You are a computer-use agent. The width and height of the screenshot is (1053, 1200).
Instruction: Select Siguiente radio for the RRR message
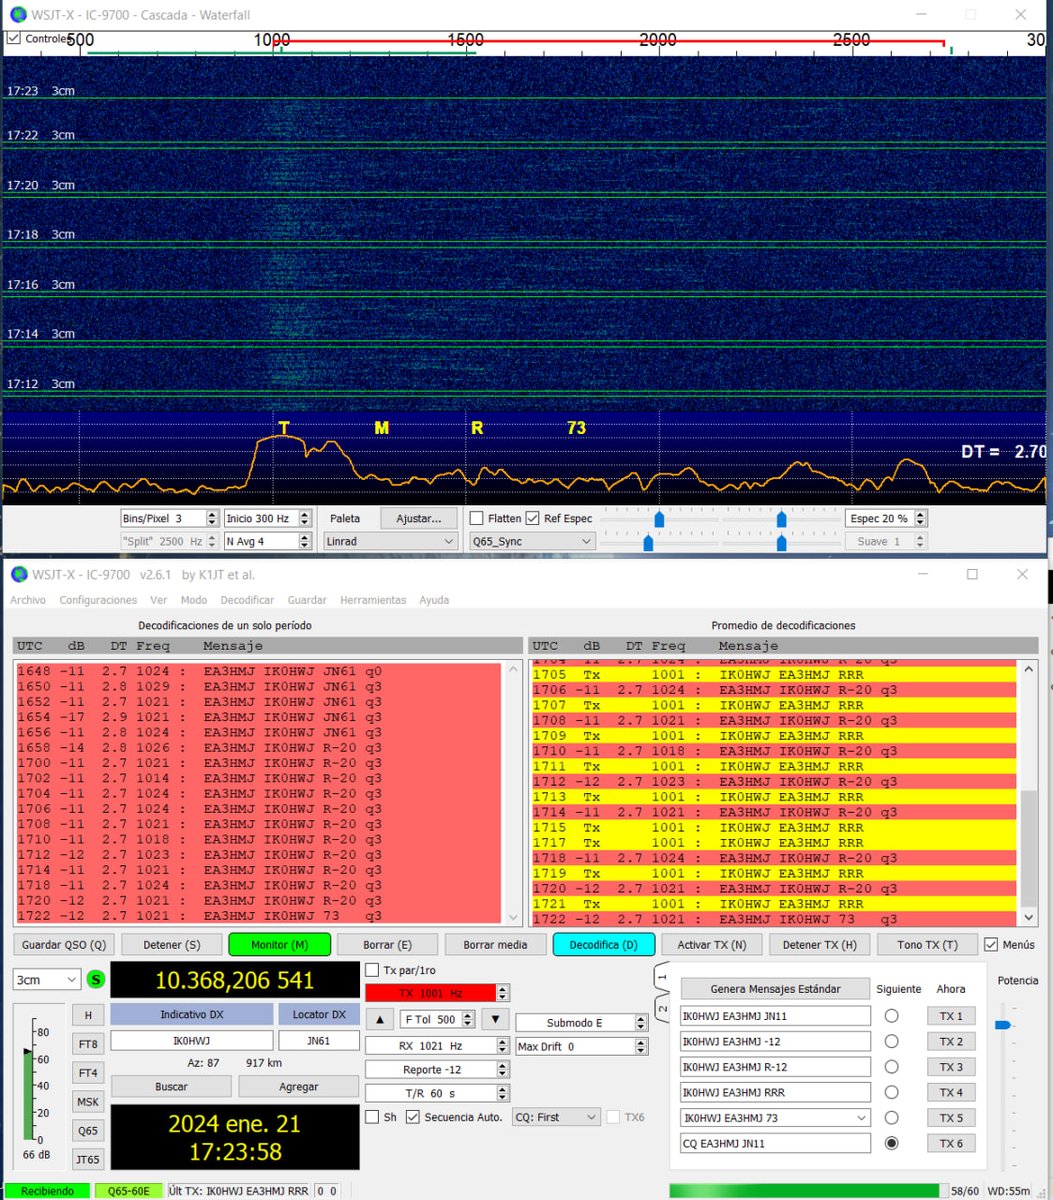tap(891, 1092)
